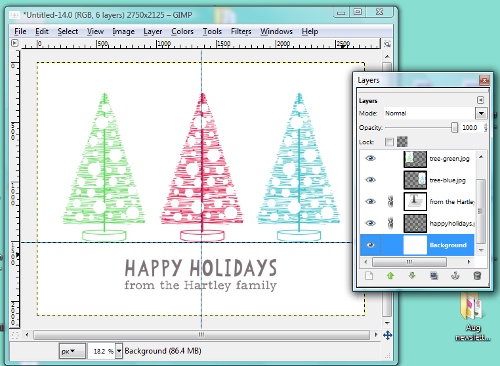Expand the layer Mode dropdown

pos(481,113)
